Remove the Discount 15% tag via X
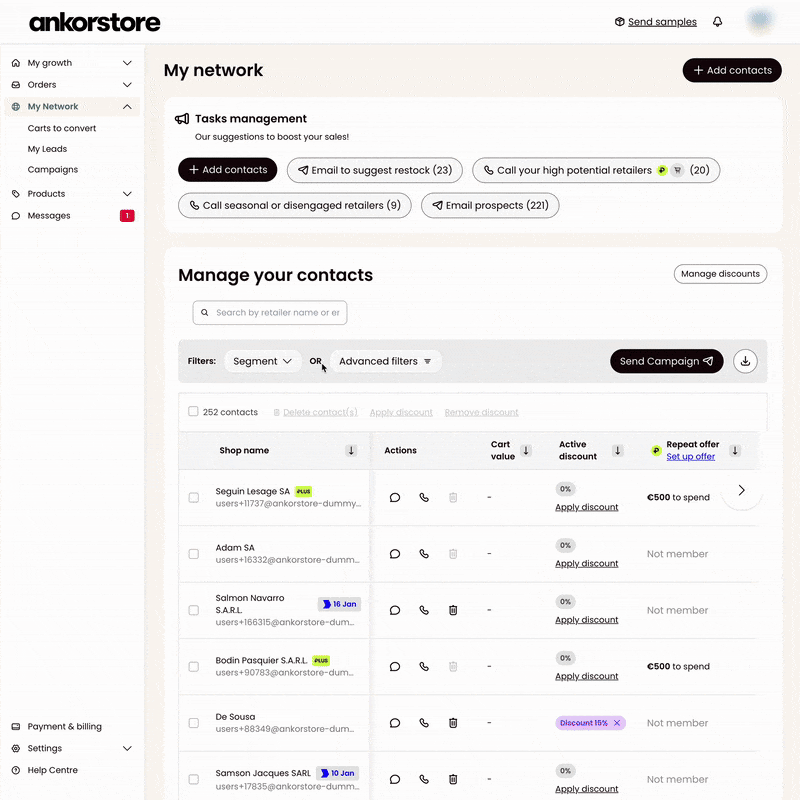Image resolution: width=800 pixels, height=800 pixels. (x=617, y=723)
